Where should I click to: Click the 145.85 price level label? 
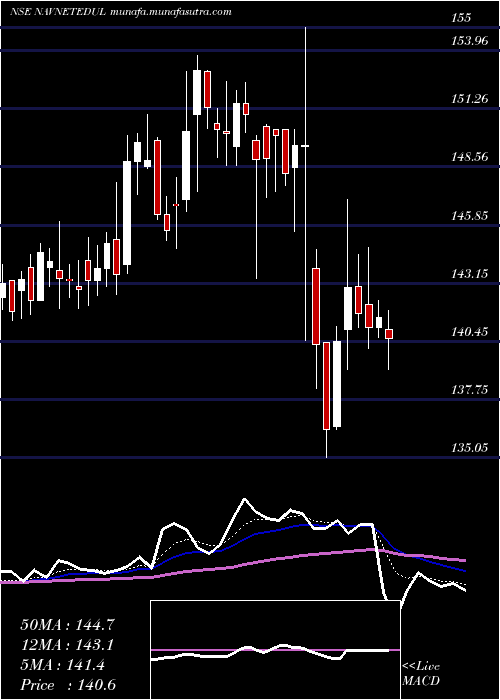pyautogui.click(x=470, y=216)
